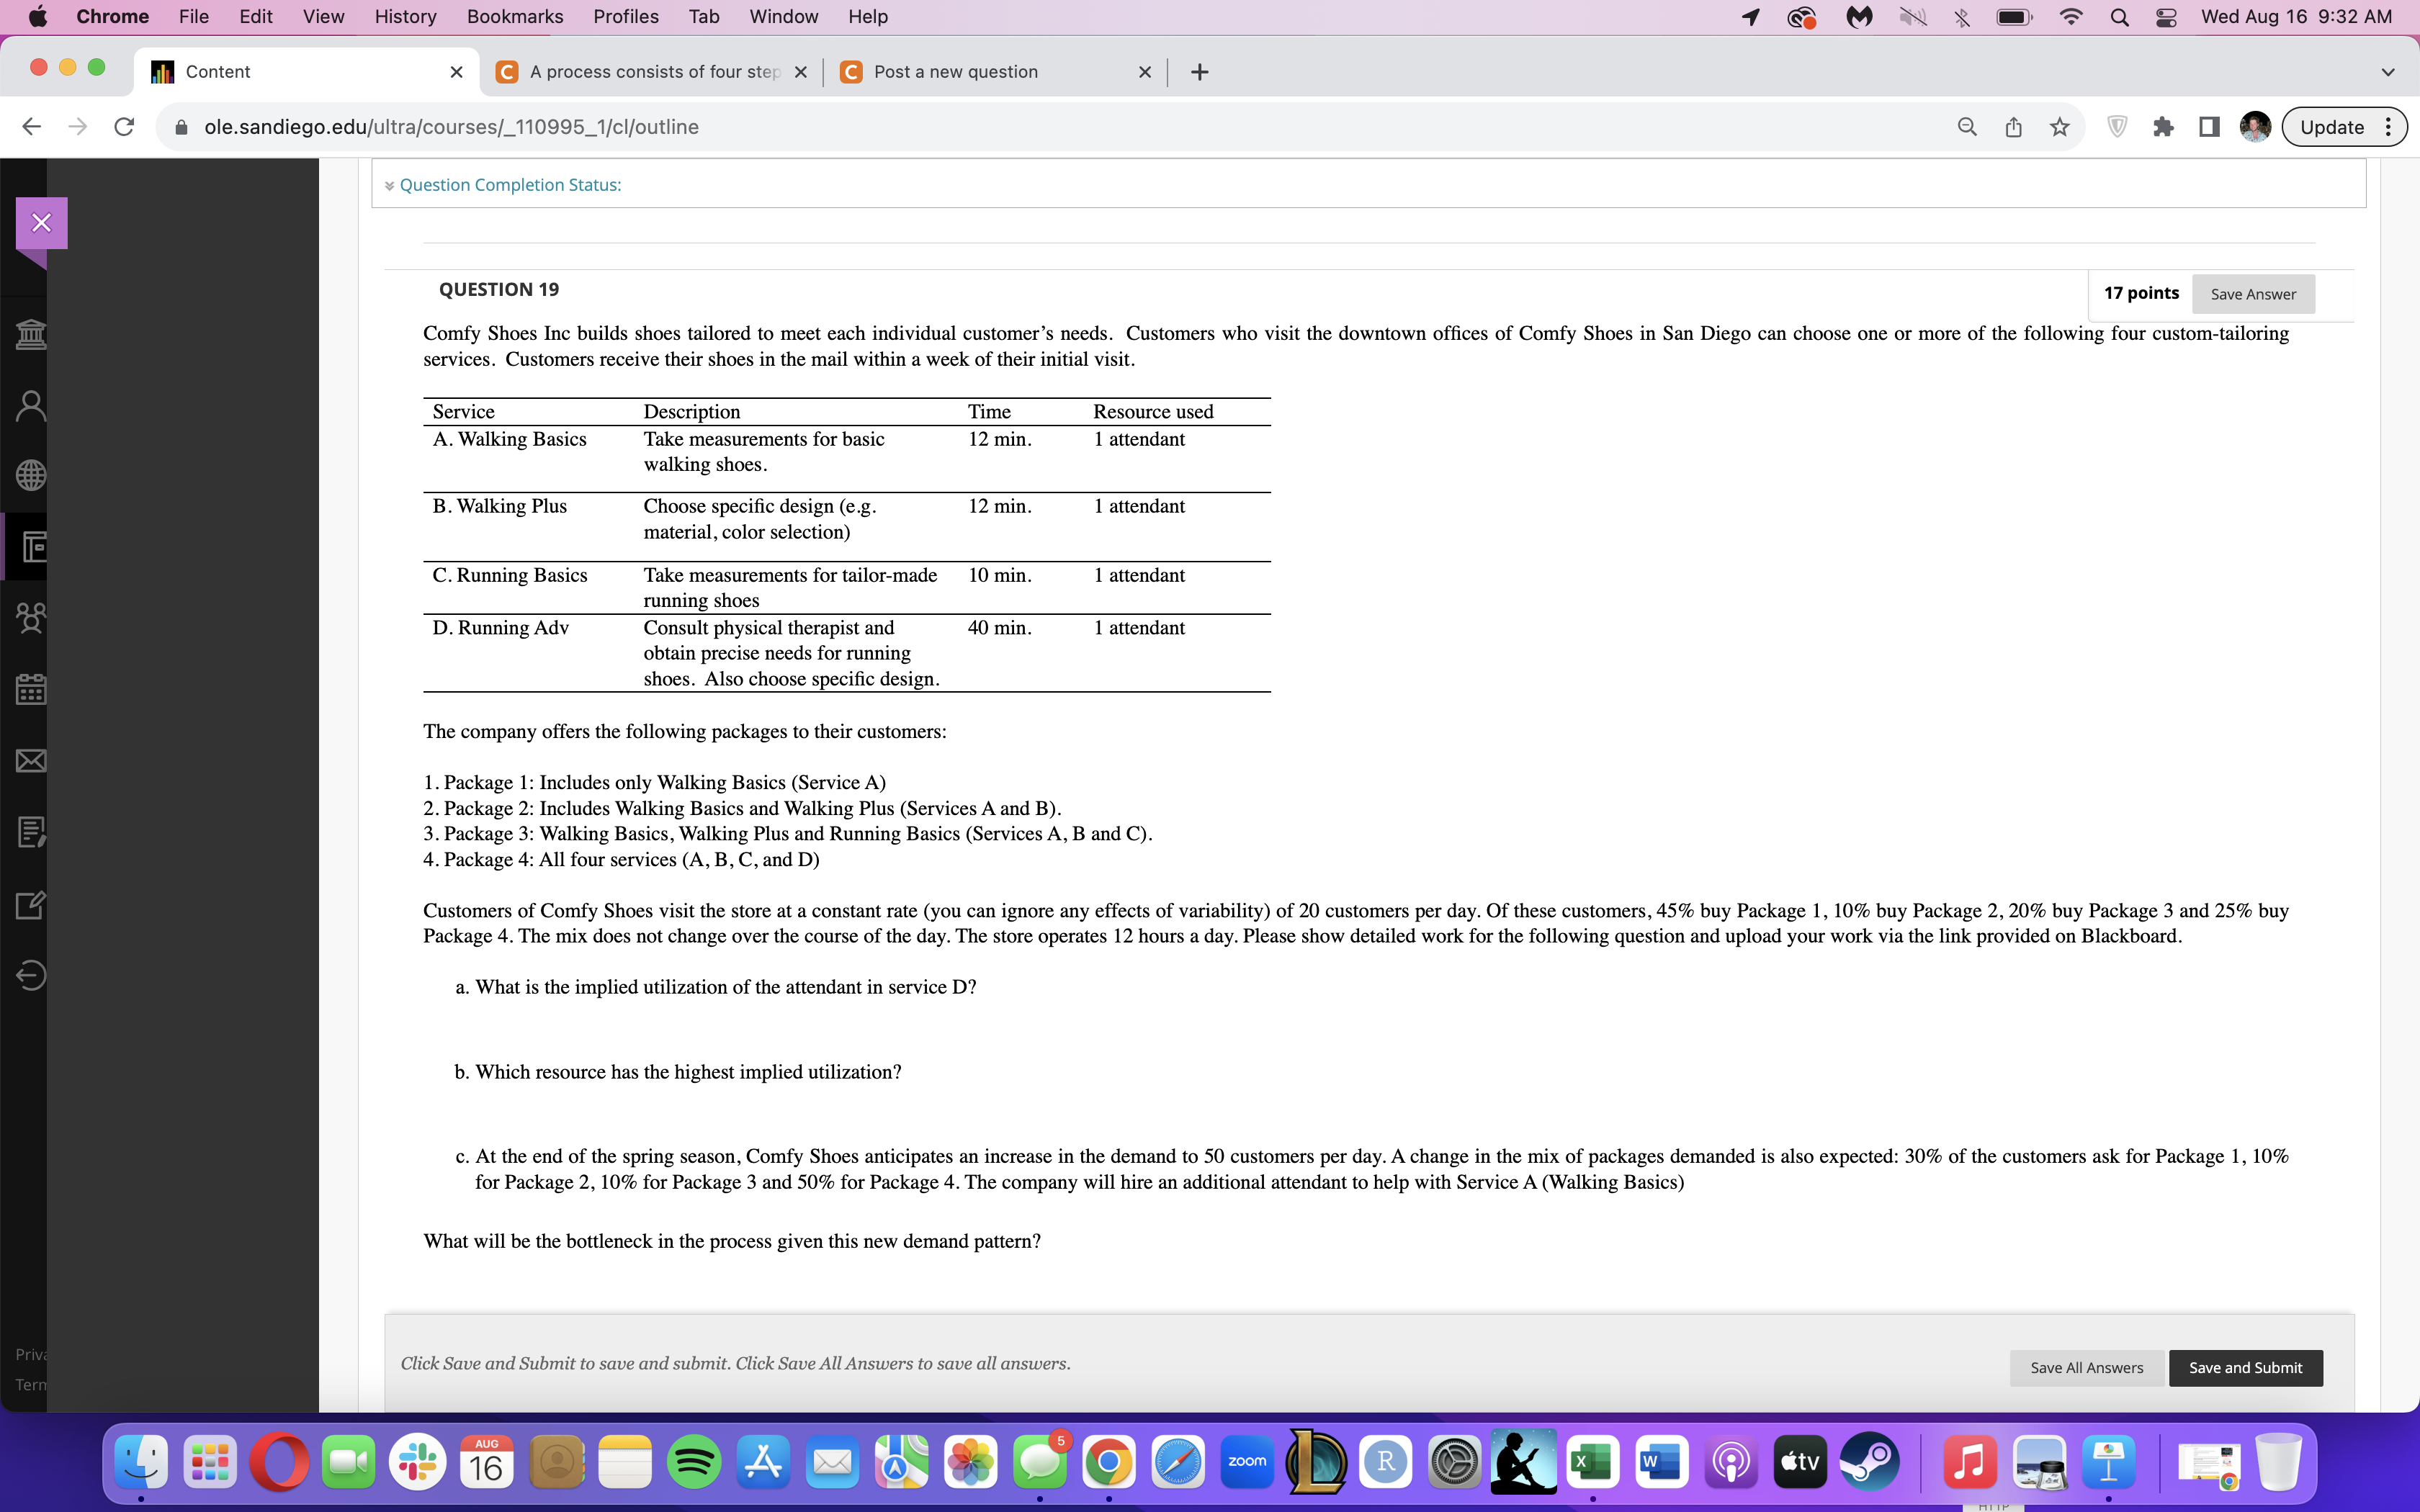Go back to the previous page
The width and height of the screenshot is (2420, 1512).
[x=31, y=127]
